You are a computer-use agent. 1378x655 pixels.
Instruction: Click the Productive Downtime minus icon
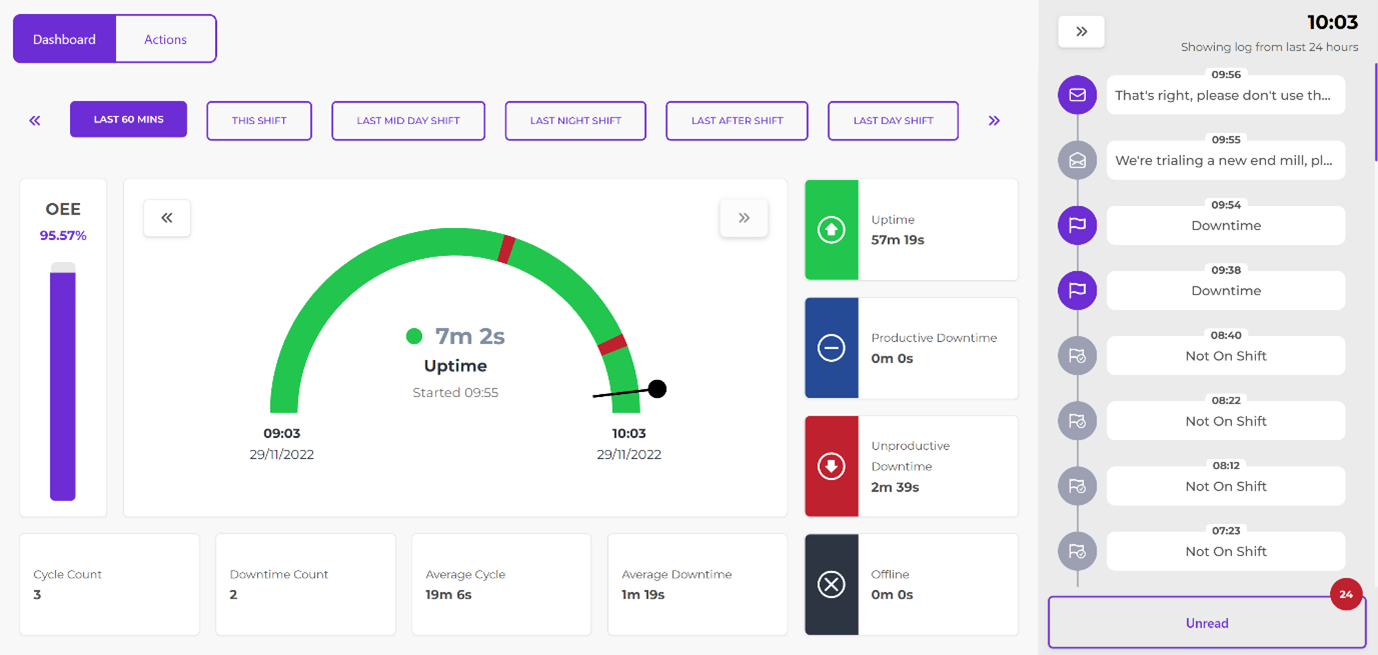[831, 348]
